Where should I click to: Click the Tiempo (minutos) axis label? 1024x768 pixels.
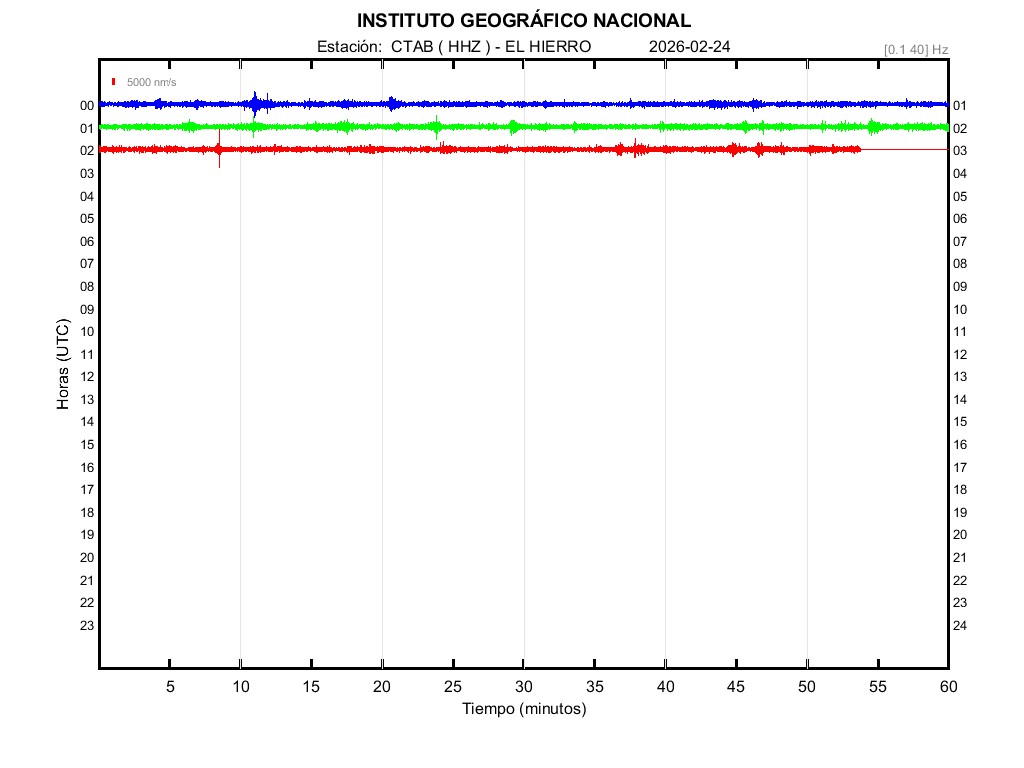click(523, 709)
